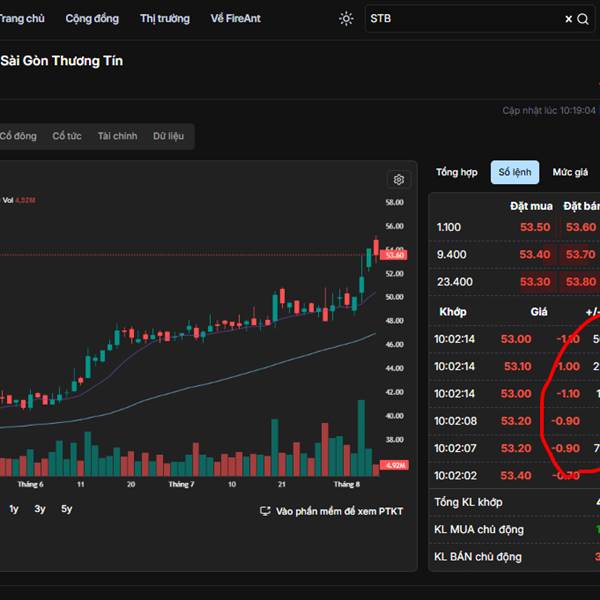Viewport: 600px width, 600px height.
Task: Click the 53.60 price label on chart axis
Action: (394, 255)
